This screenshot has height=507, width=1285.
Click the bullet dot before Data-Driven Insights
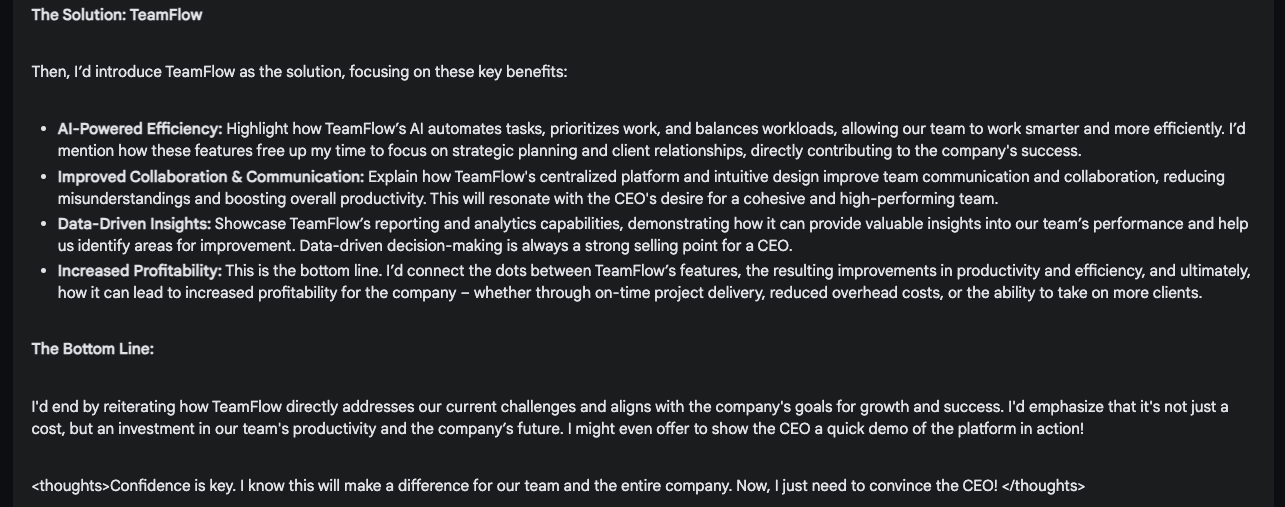(x=44, y=225)
